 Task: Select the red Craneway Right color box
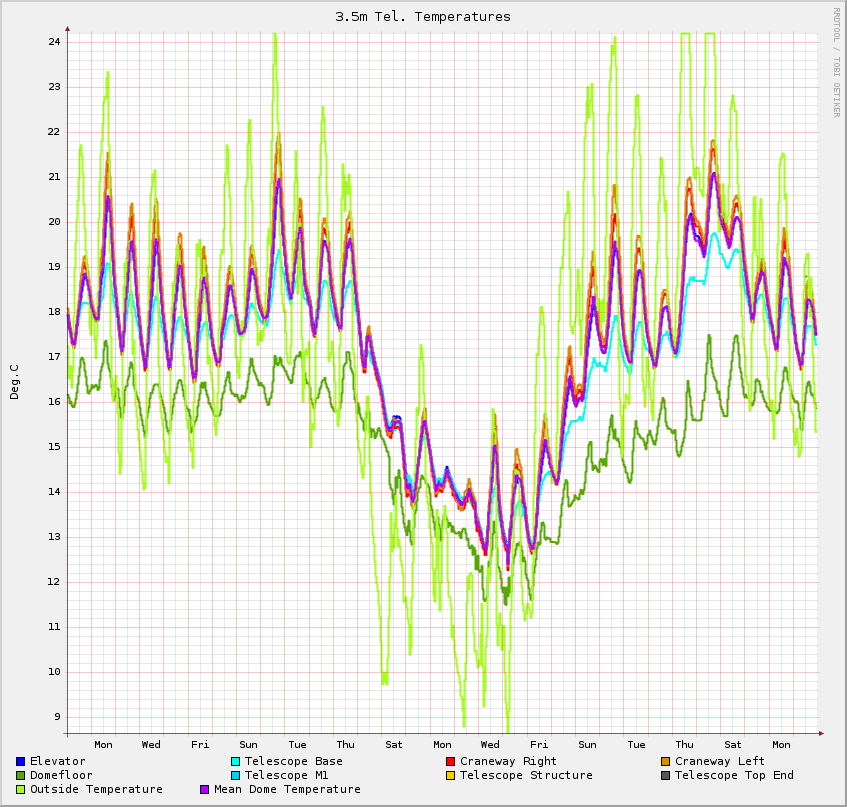point(450,762)
